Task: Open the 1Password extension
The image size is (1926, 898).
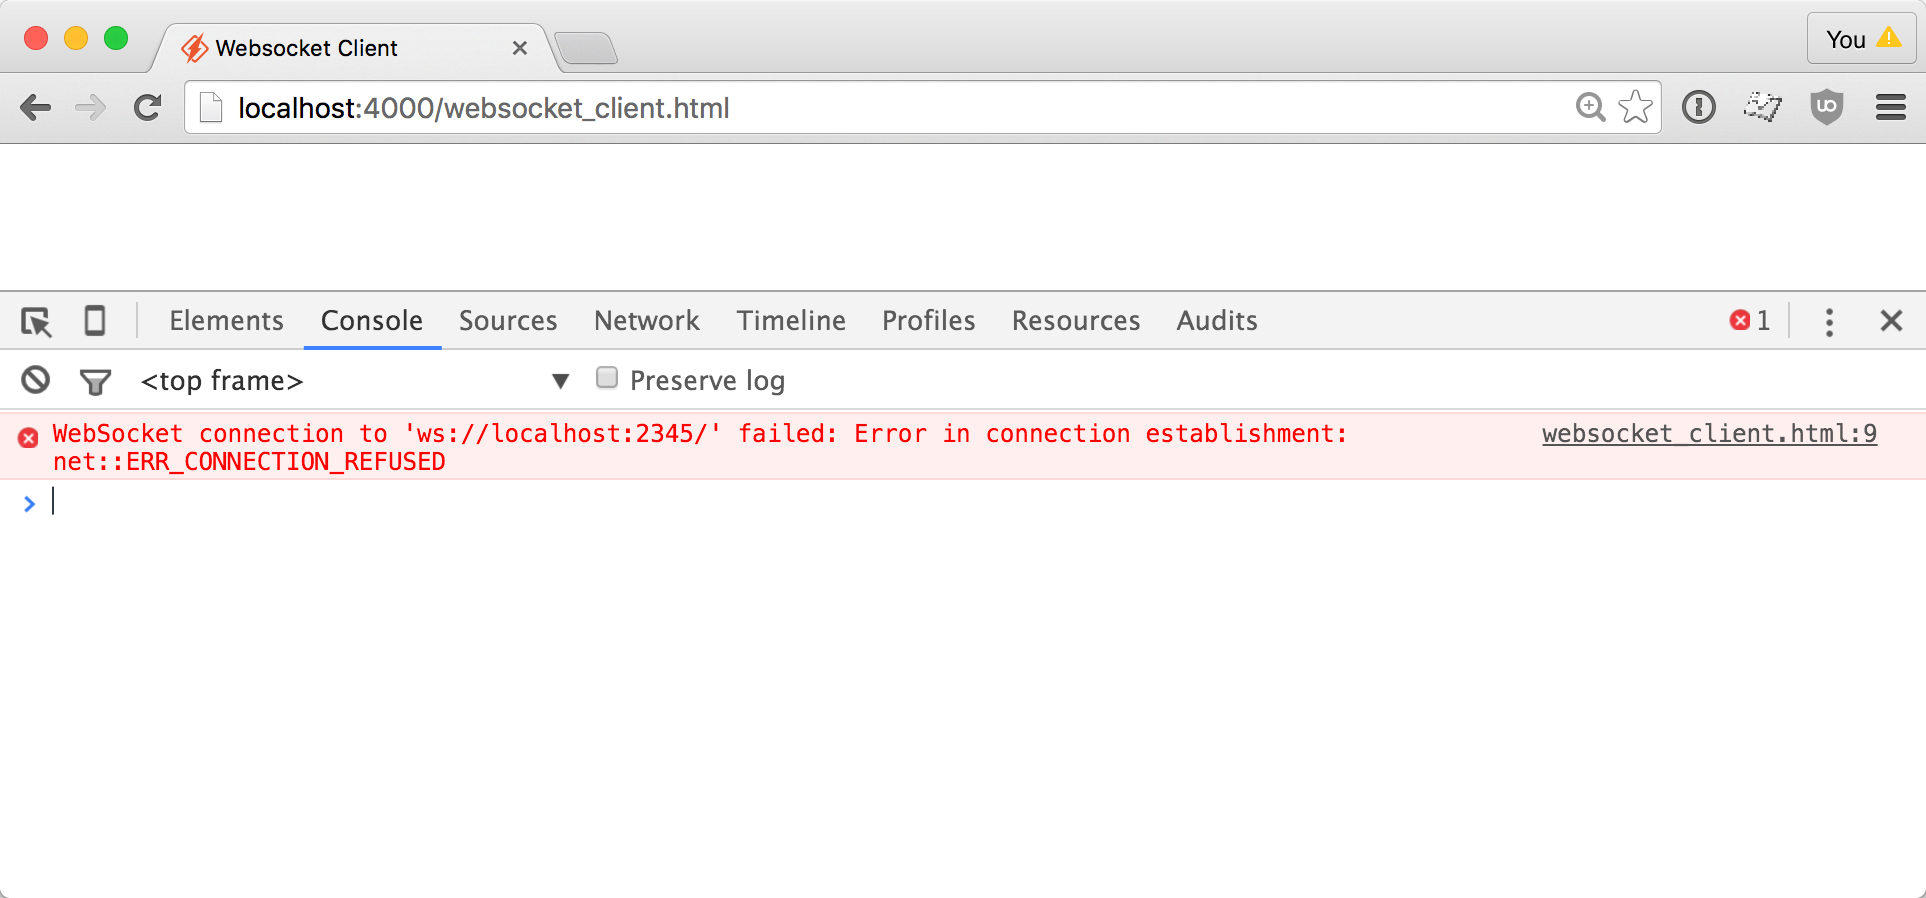Action: click(x=1698, y=107)
